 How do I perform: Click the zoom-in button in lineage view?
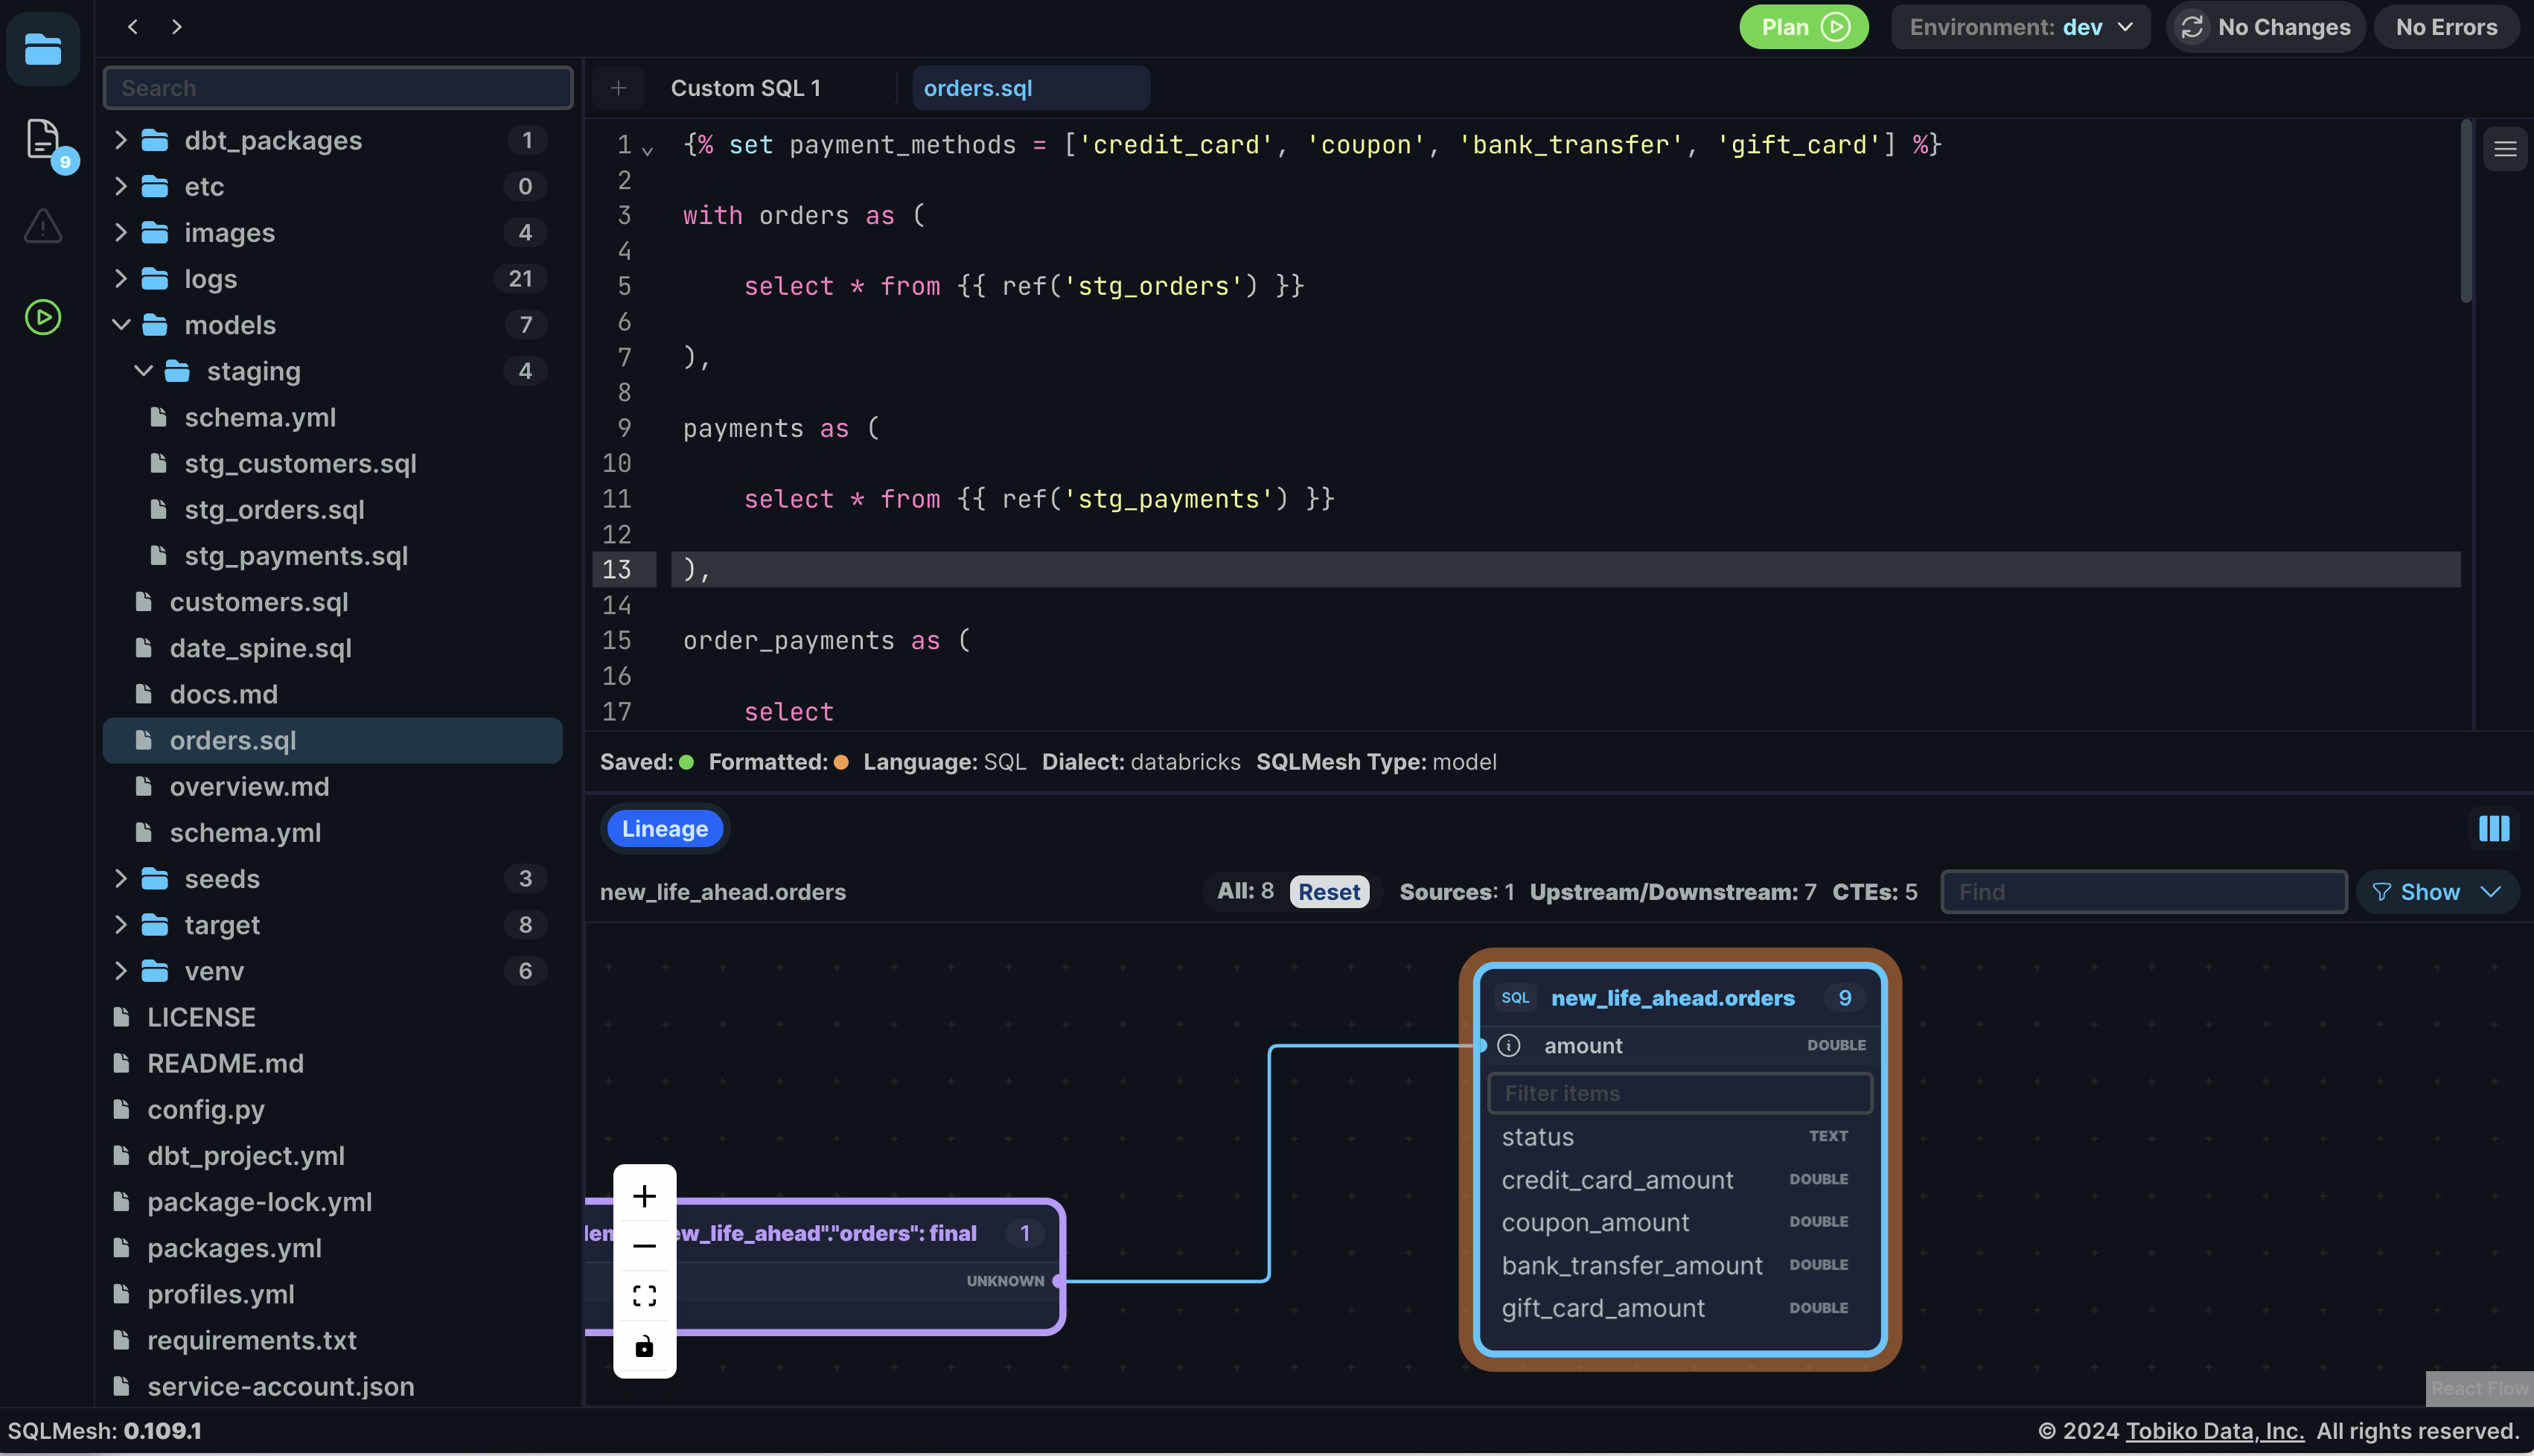(642, 1195)
